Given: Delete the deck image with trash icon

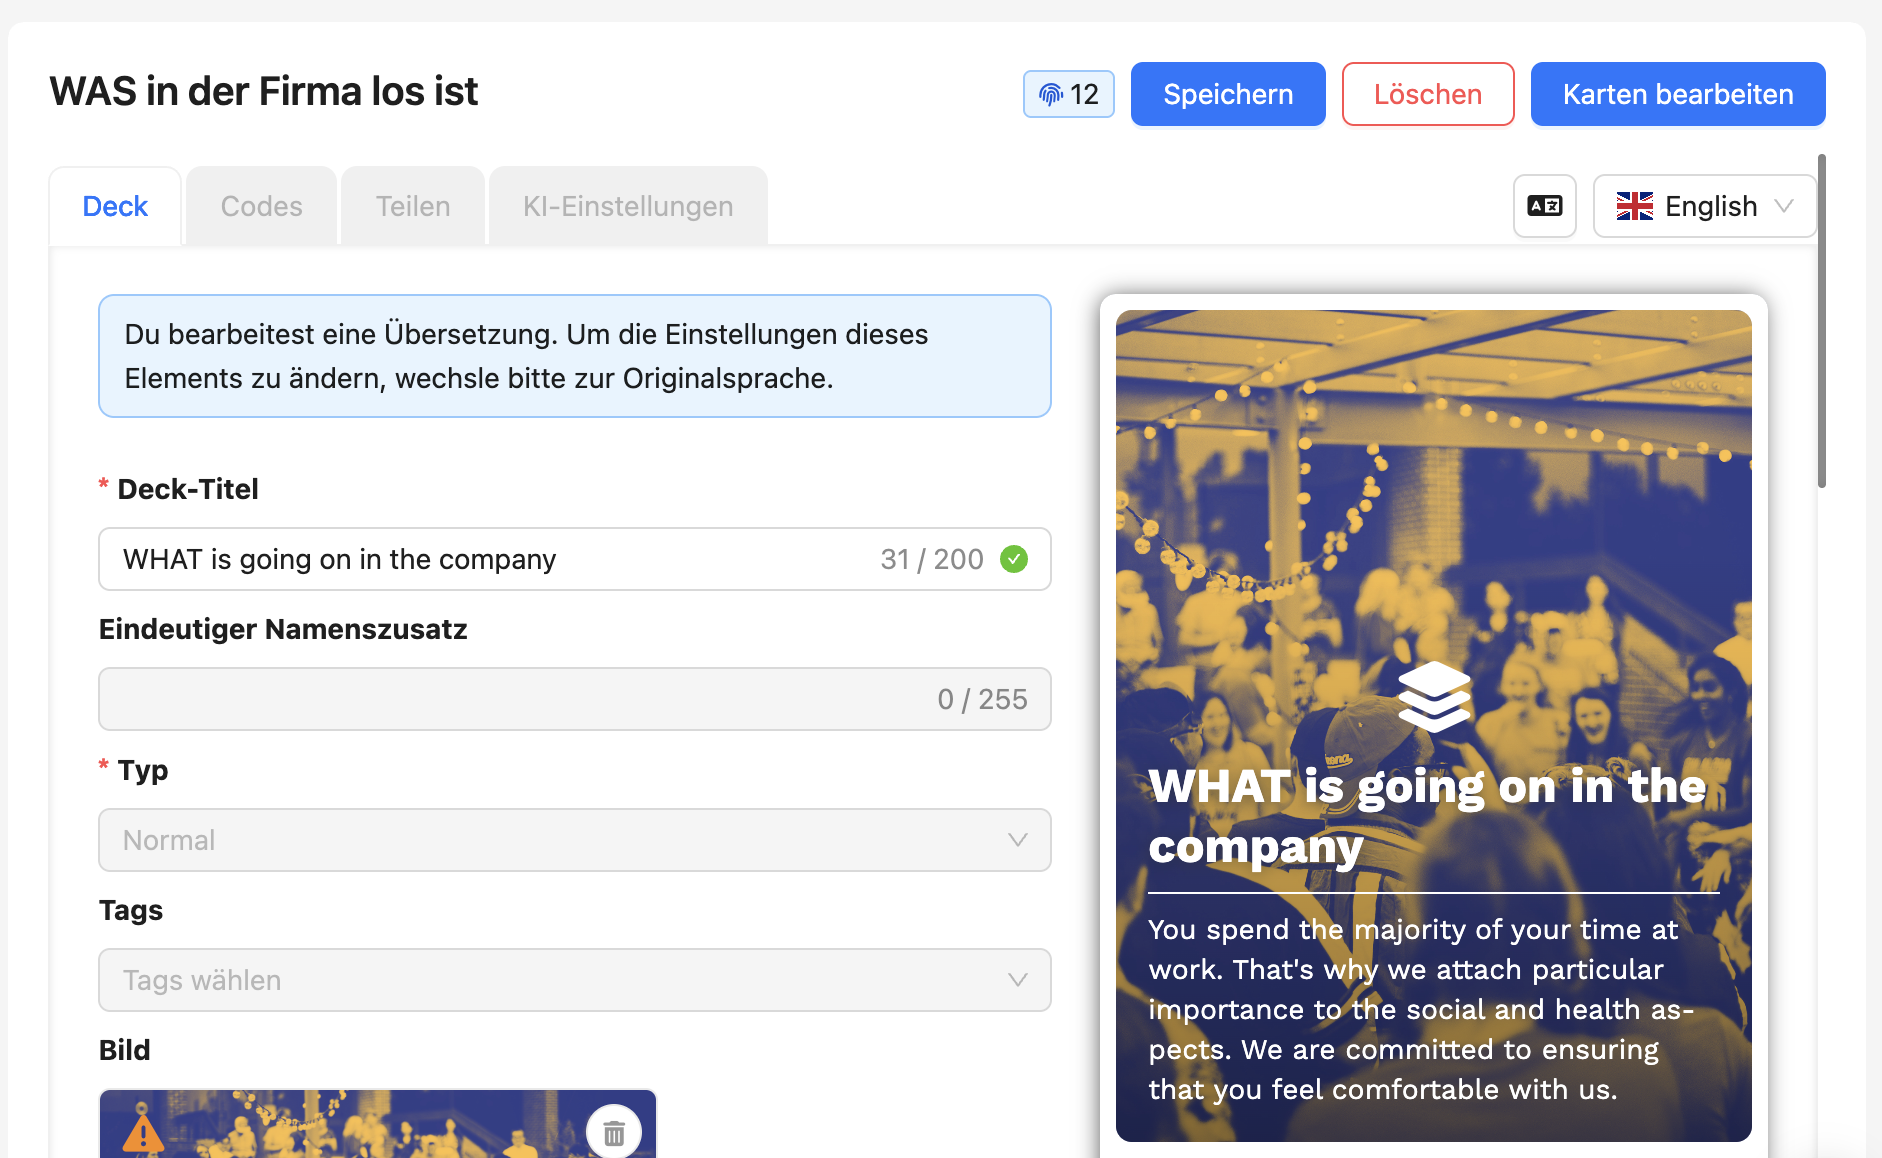Looking at the screenshot, I should point(614,1132).
